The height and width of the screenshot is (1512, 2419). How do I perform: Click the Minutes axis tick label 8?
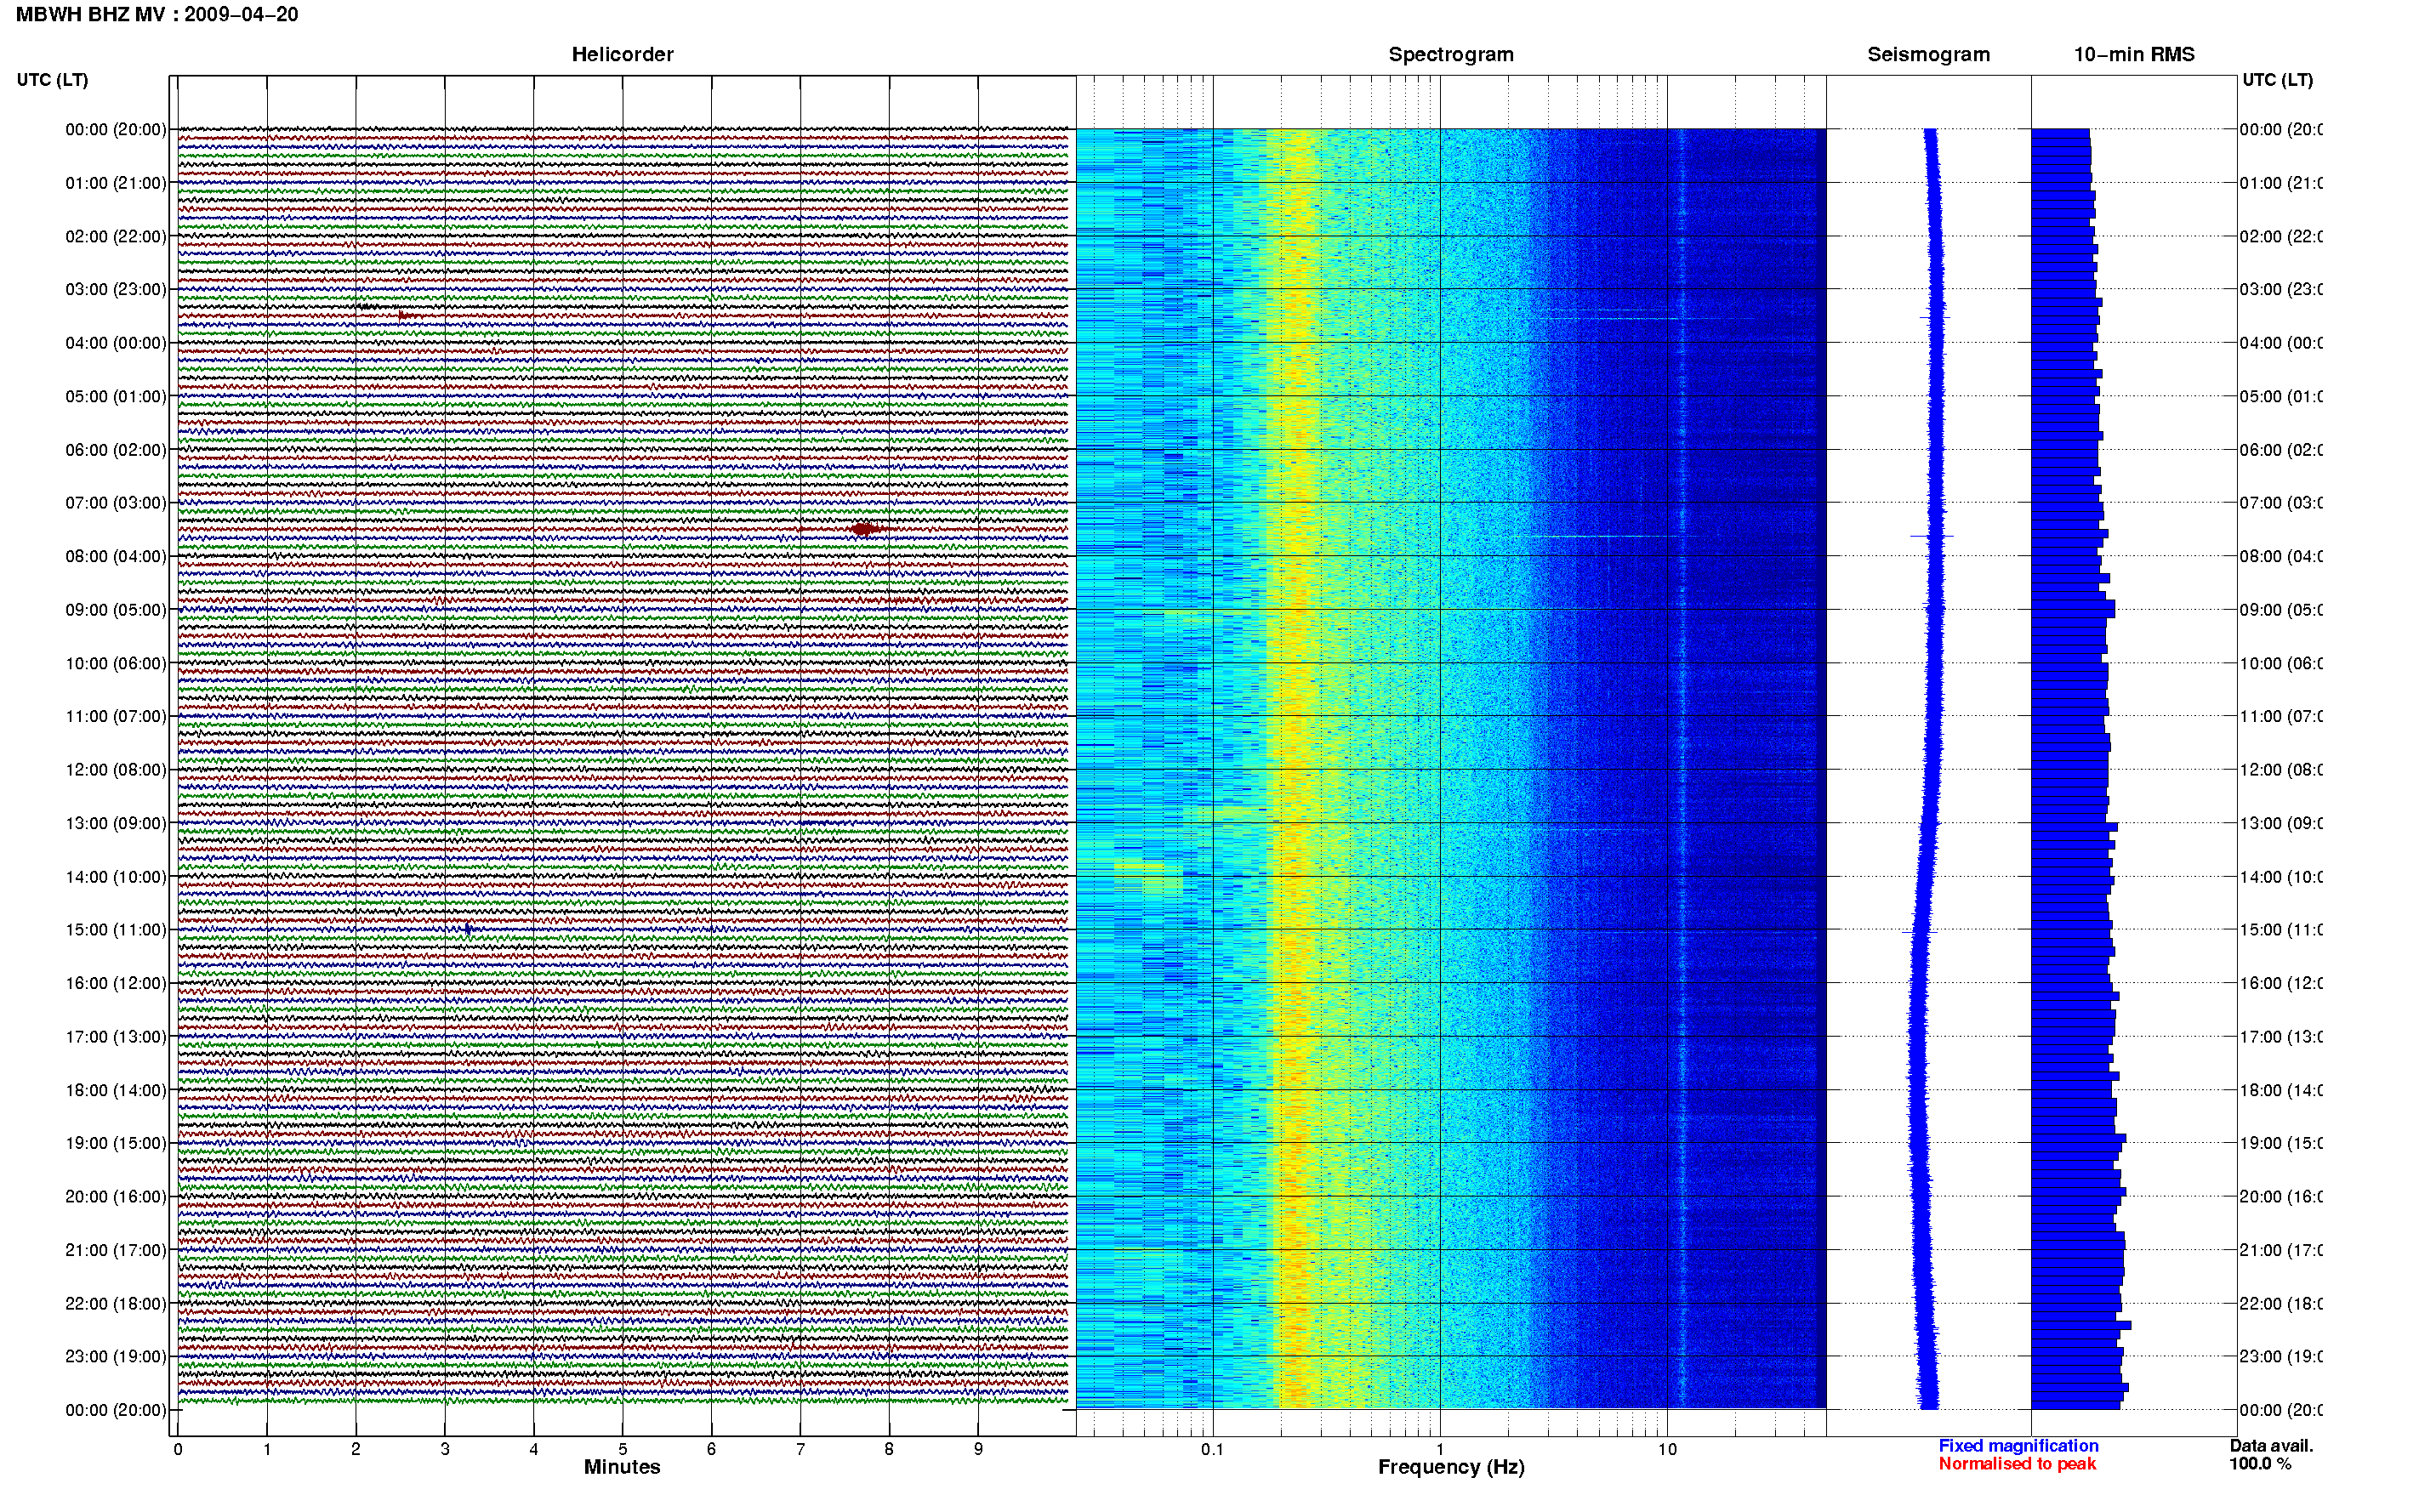coord(889,1449)
